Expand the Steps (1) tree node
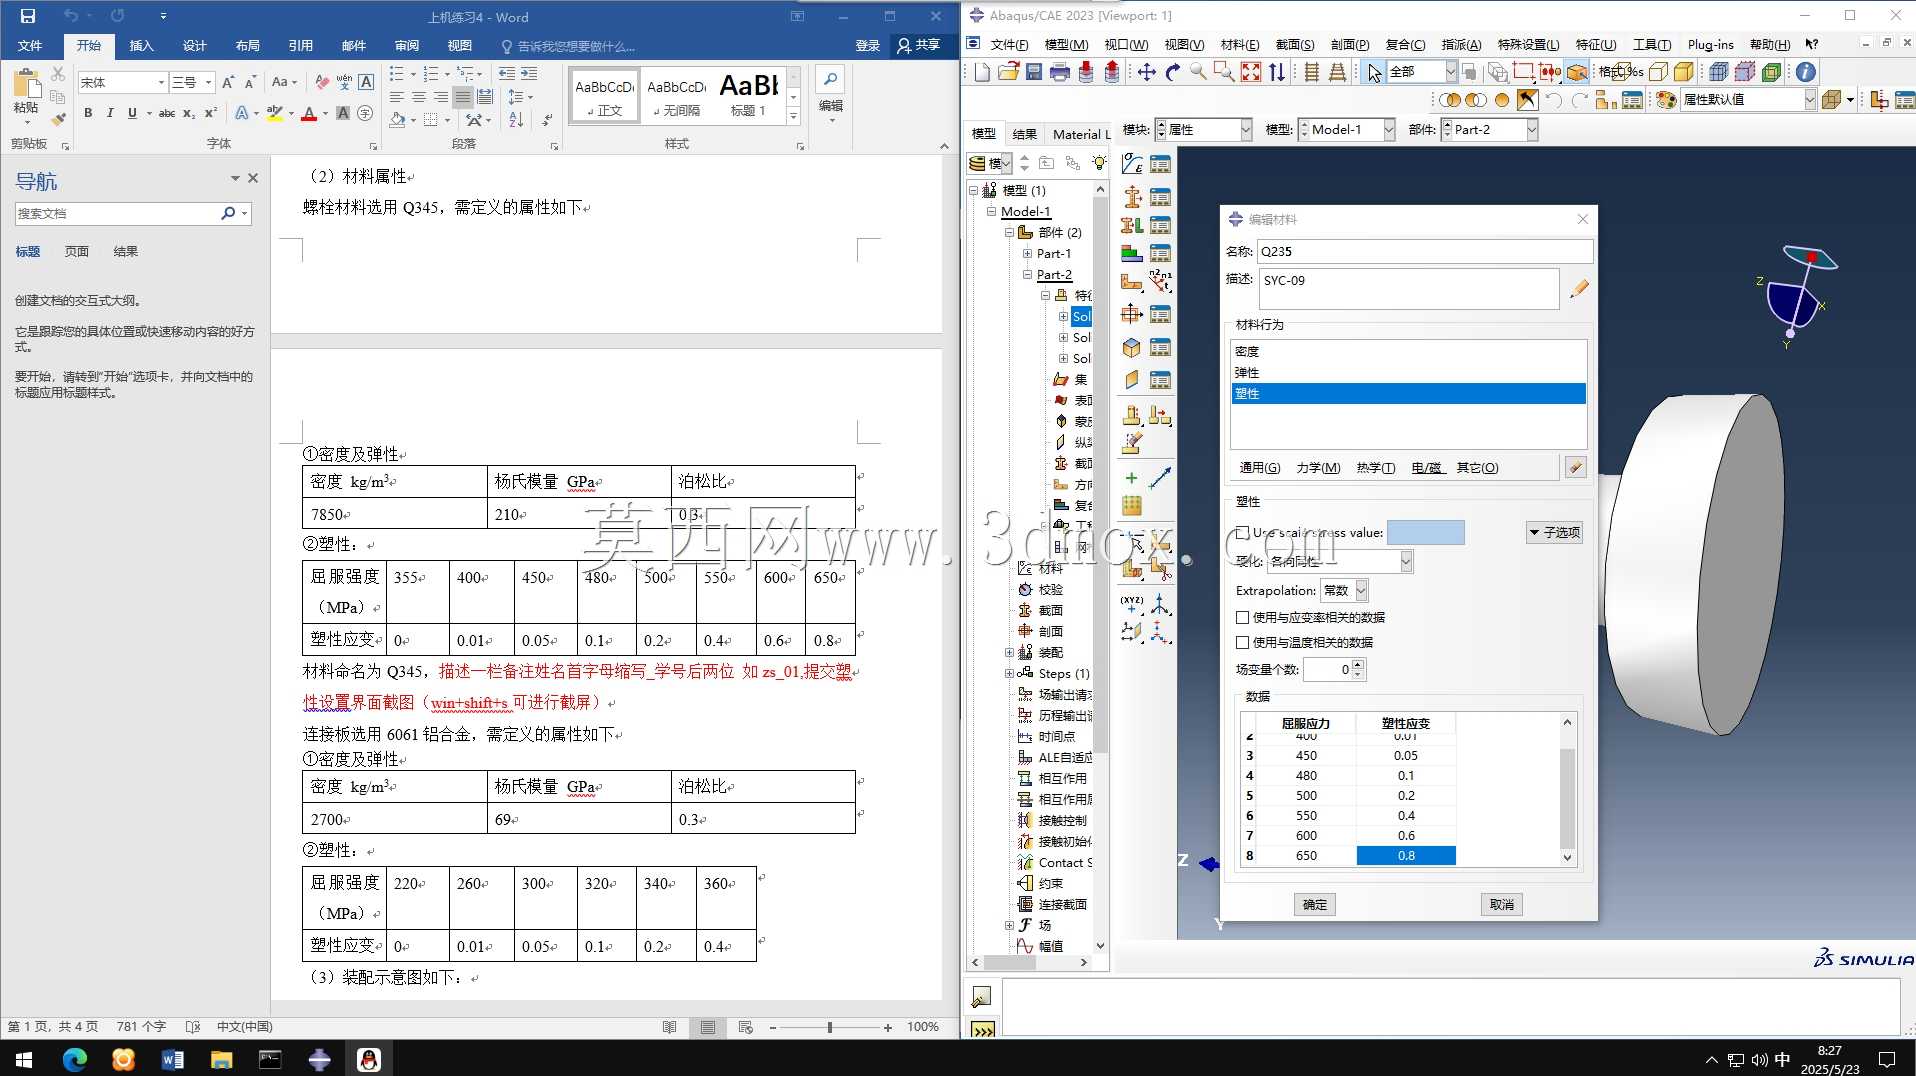Screen dimensions: 1916x1076 [x=1009, y=673]
